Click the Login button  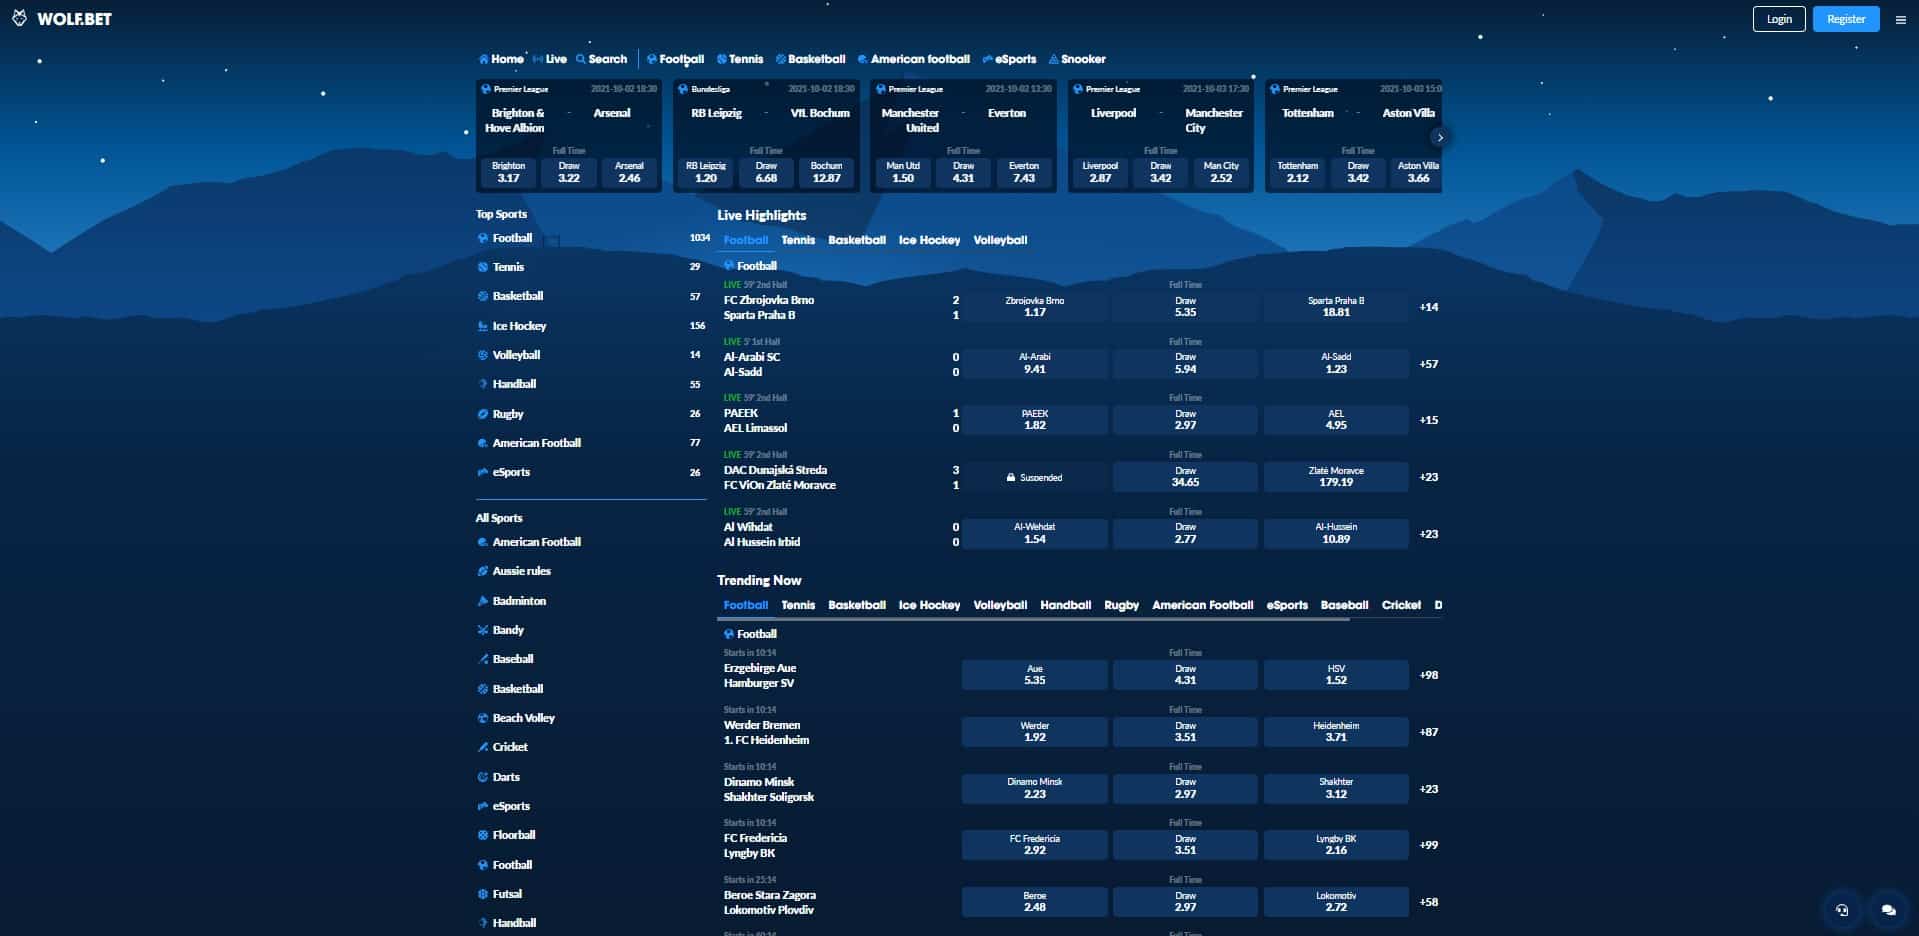(x=1779, y=19)
